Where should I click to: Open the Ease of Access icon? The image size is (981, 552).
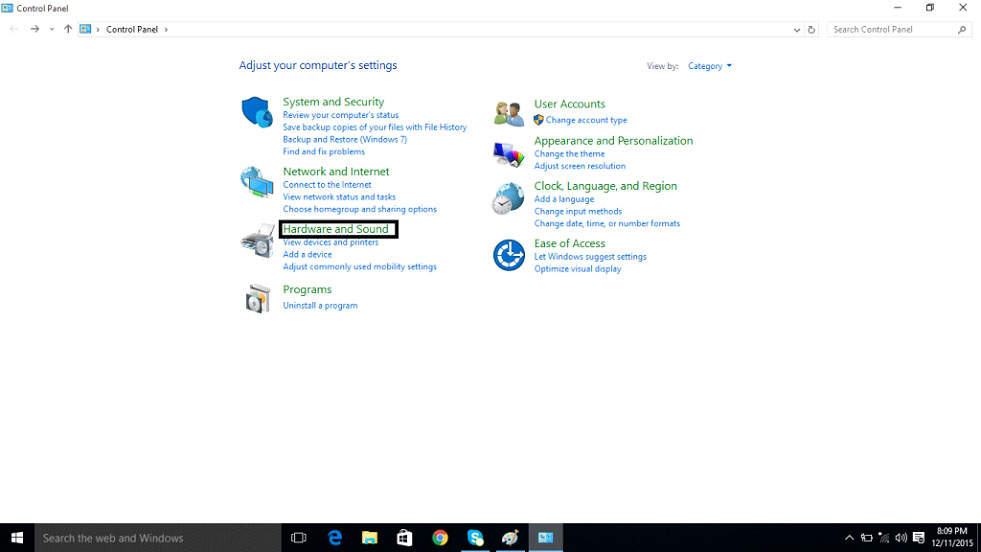click(509, 255)
